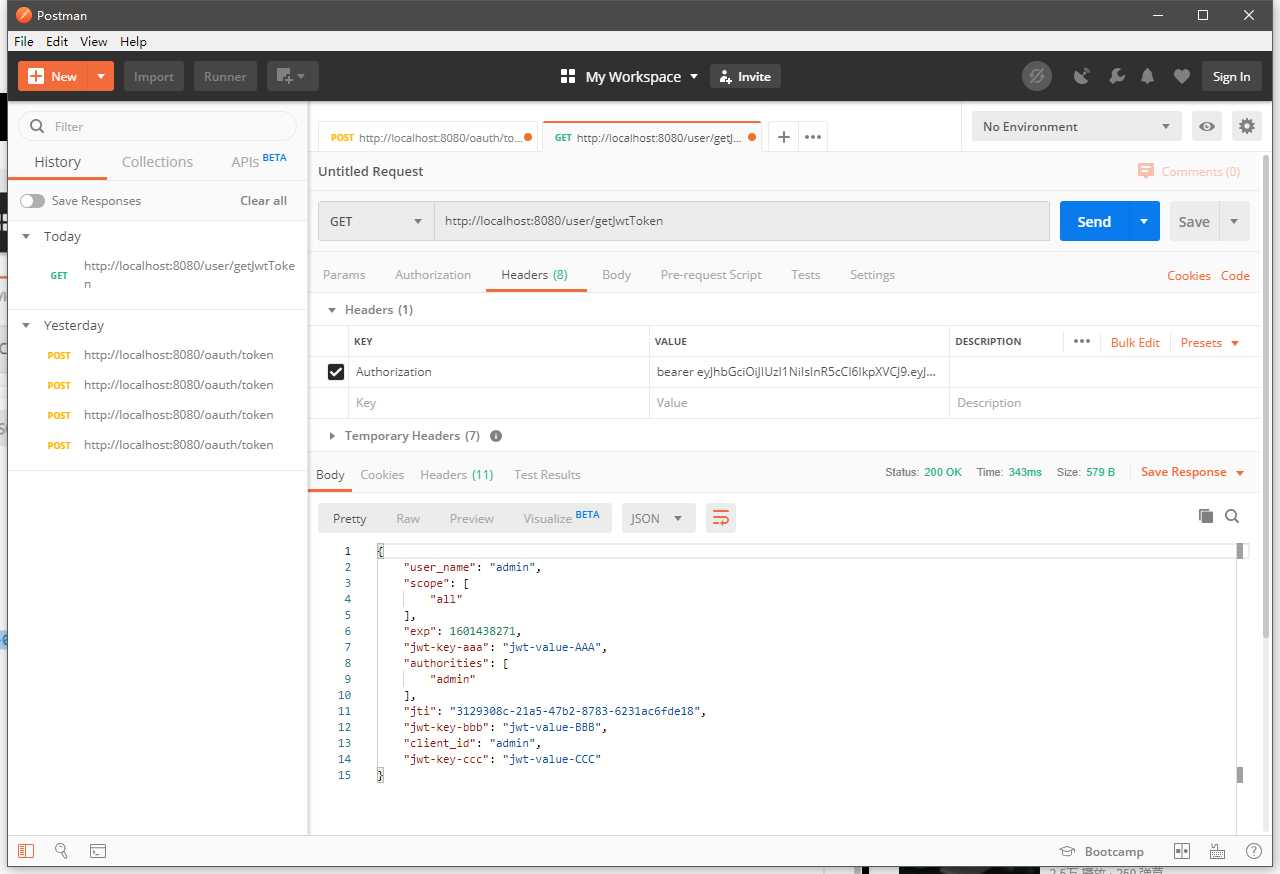This screenshot has height=874, width=1280.
Task: Click the Sign In button
Action: (1231, 76)
